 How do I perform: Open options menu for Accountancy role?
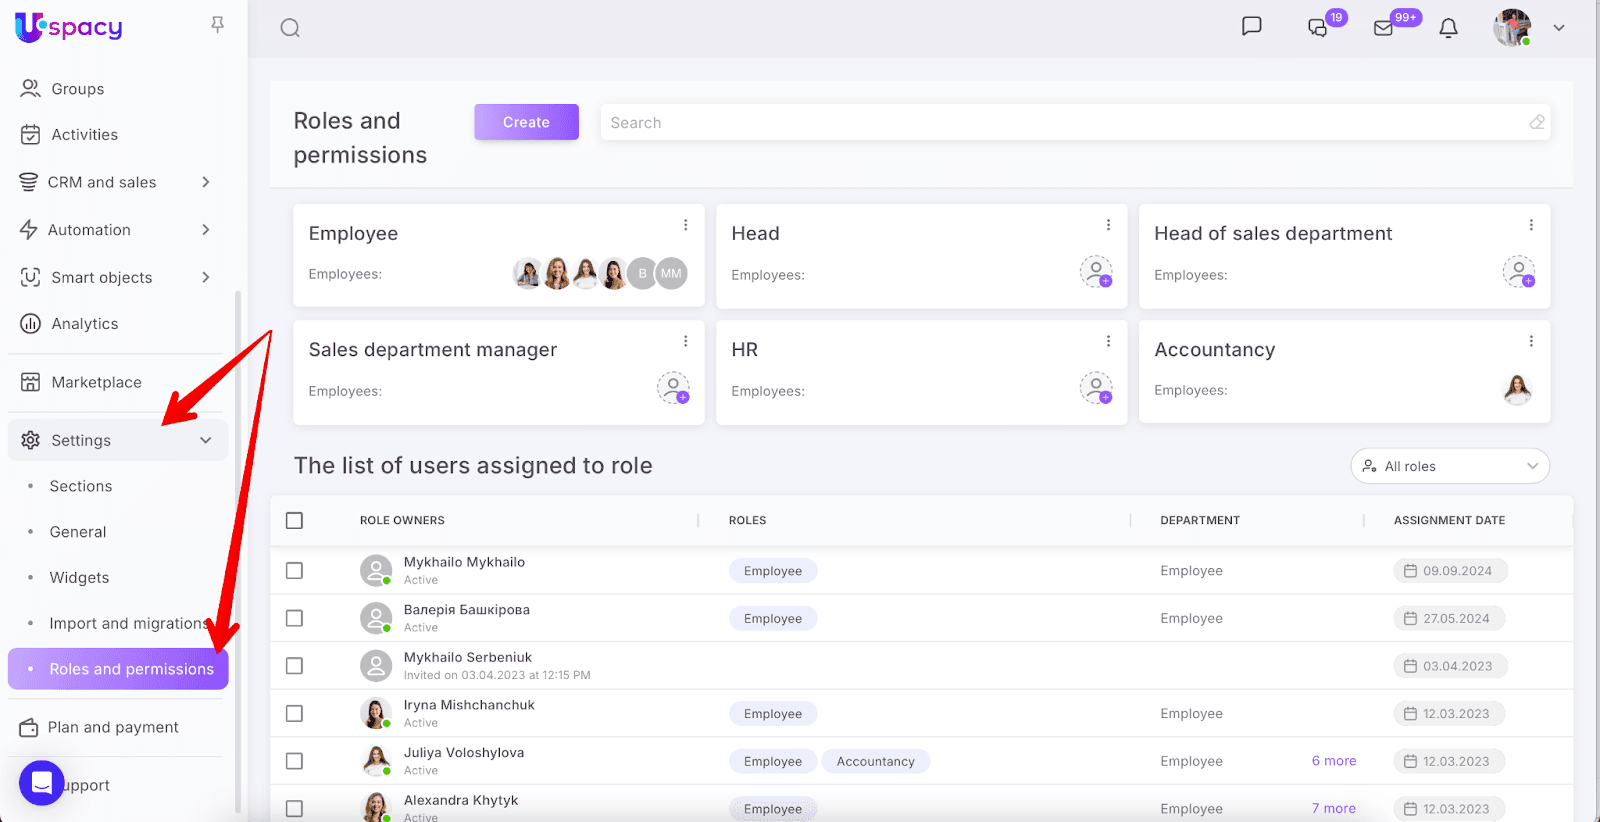(1530, 341)
